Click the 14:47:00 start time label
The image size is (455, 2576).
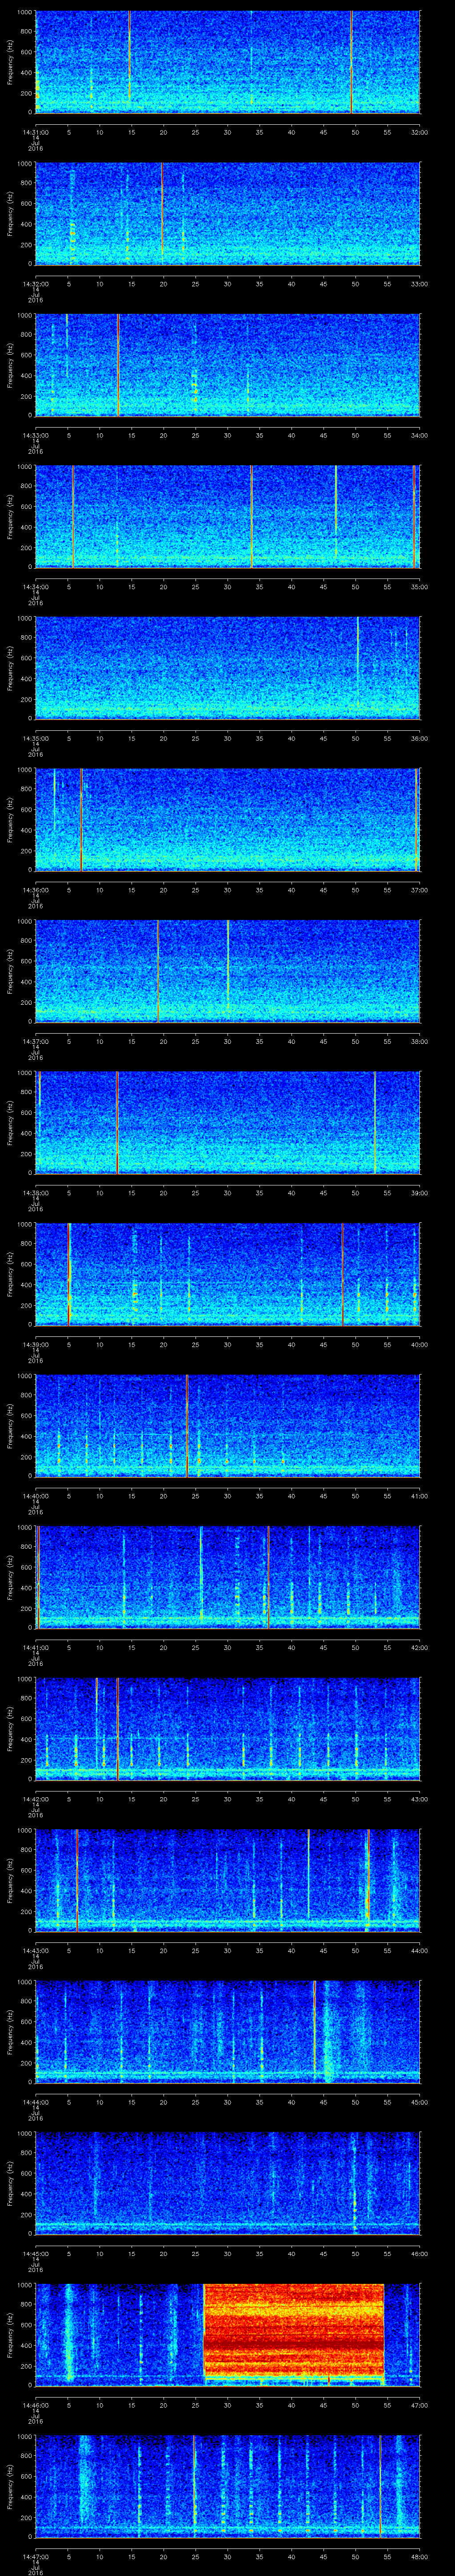tap(36, 2556)
